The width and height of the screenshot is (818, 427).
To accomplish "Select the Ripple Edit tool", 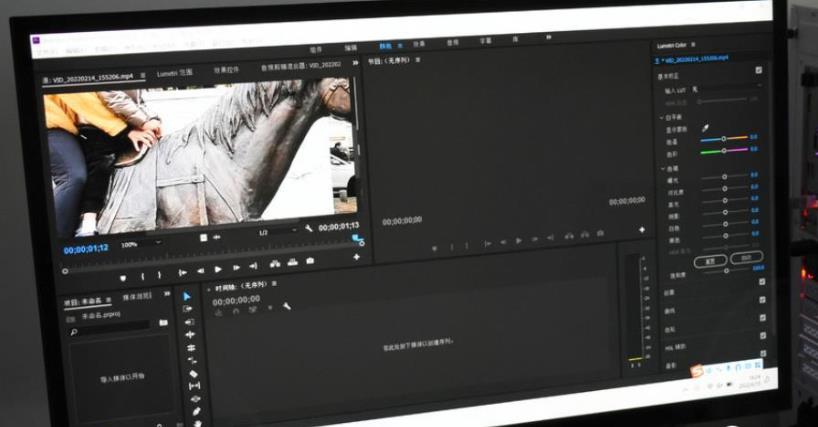I will [x=189, y=322].
